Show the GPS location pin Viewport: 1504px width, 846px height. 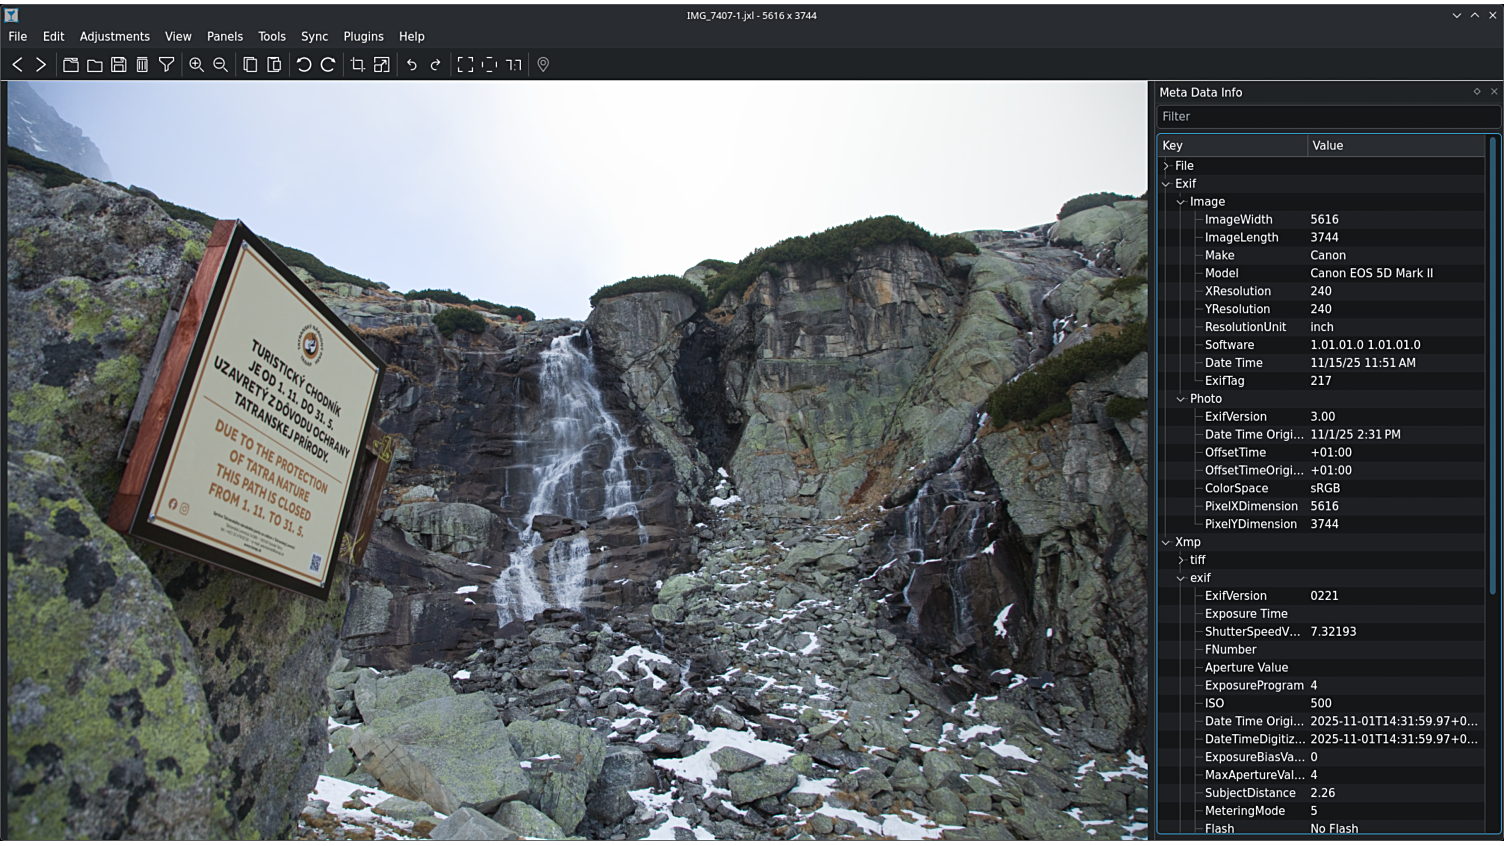coord(543,64)
